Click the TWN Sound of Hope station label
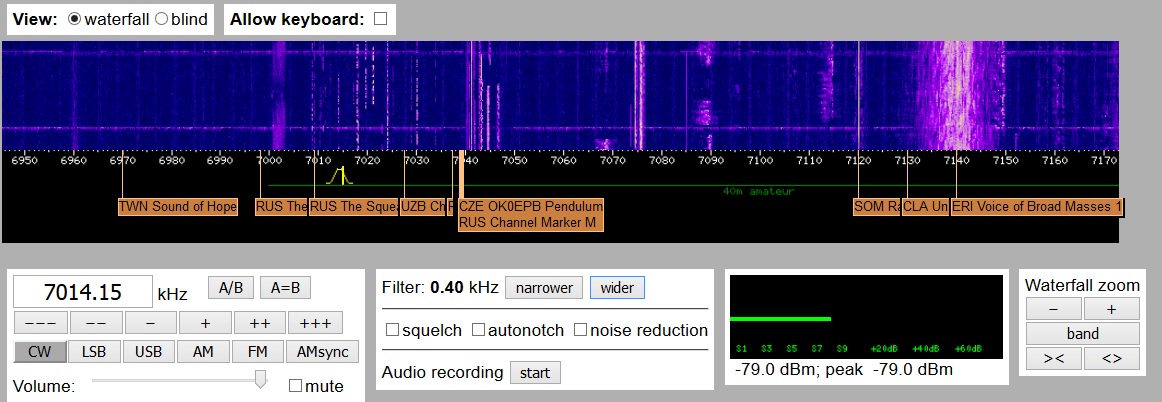Screen dimensions: 1162x402 178,207
